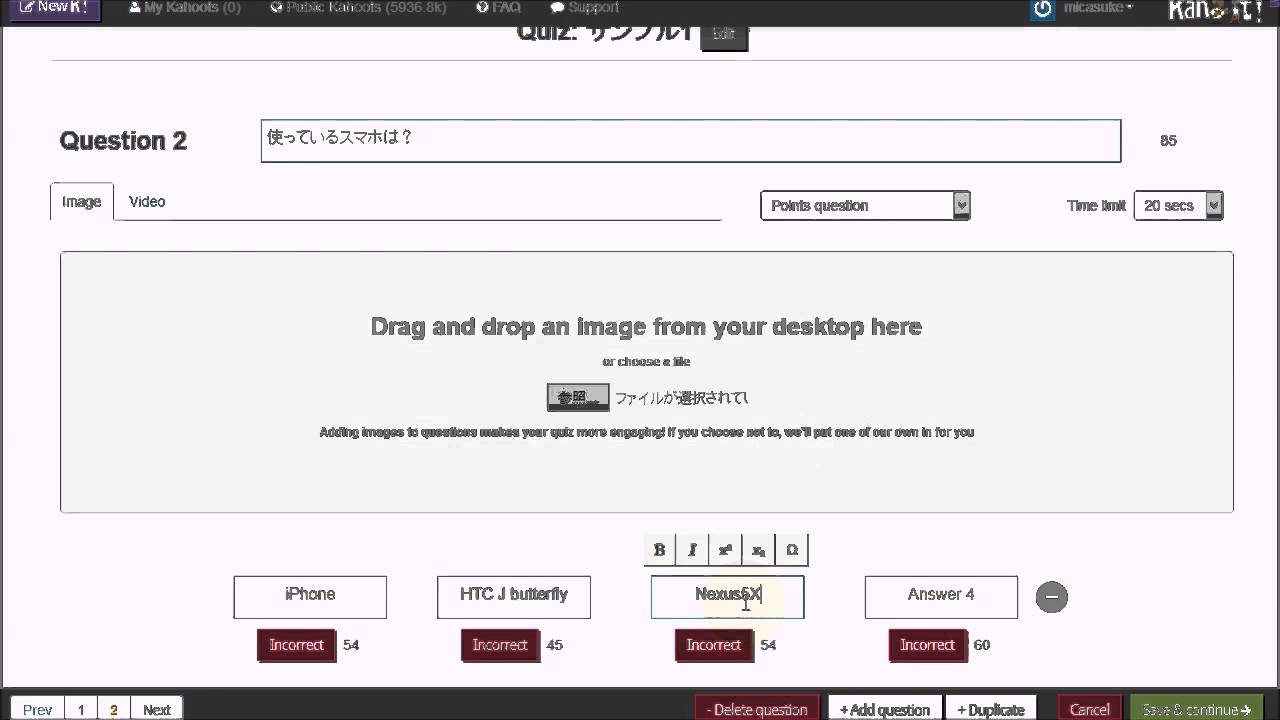Open Public Kahoots in the top bar
The image size is (1280, 720).
pyautogui.click(x=358, y=8)
